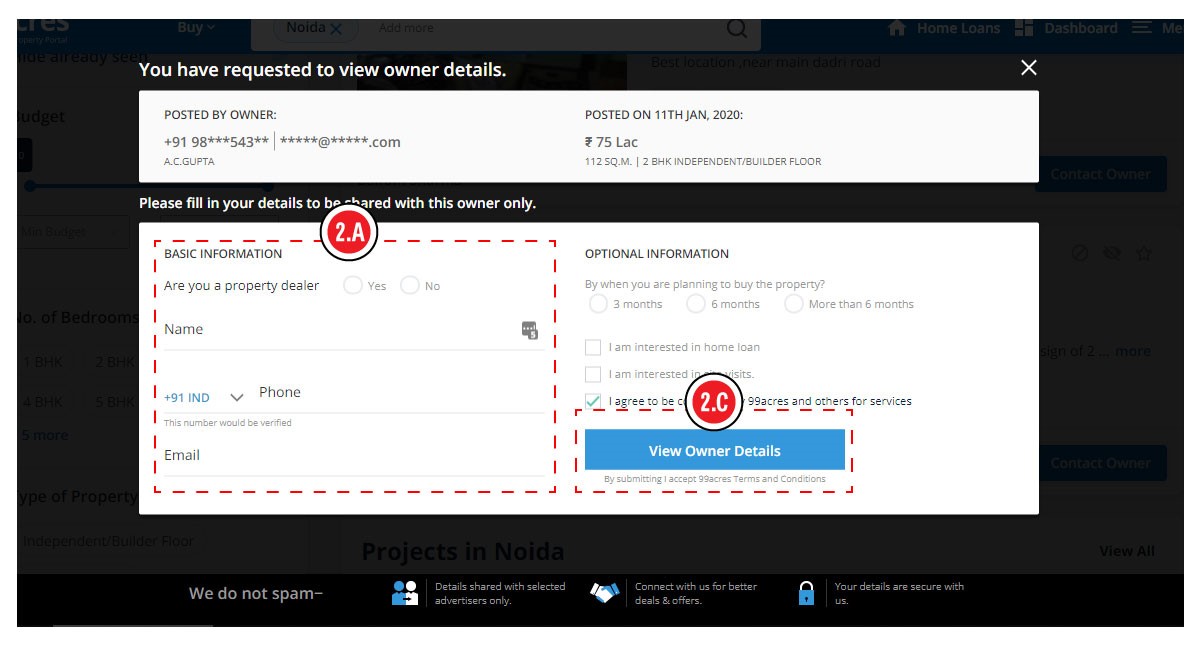Open the hamburger menu icon
The width and height of the screenshot is (1203, 646).
[x=1142, y=29]
